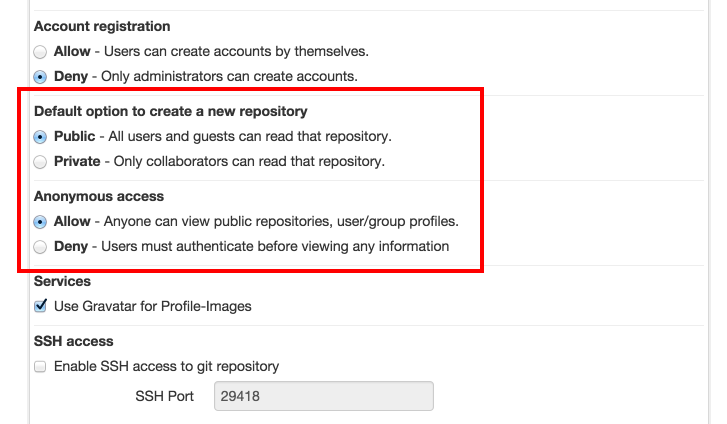This screenshot has width=727, height=424.
Task: Select Allow radio under Account registration
Action: pos(40,51)
